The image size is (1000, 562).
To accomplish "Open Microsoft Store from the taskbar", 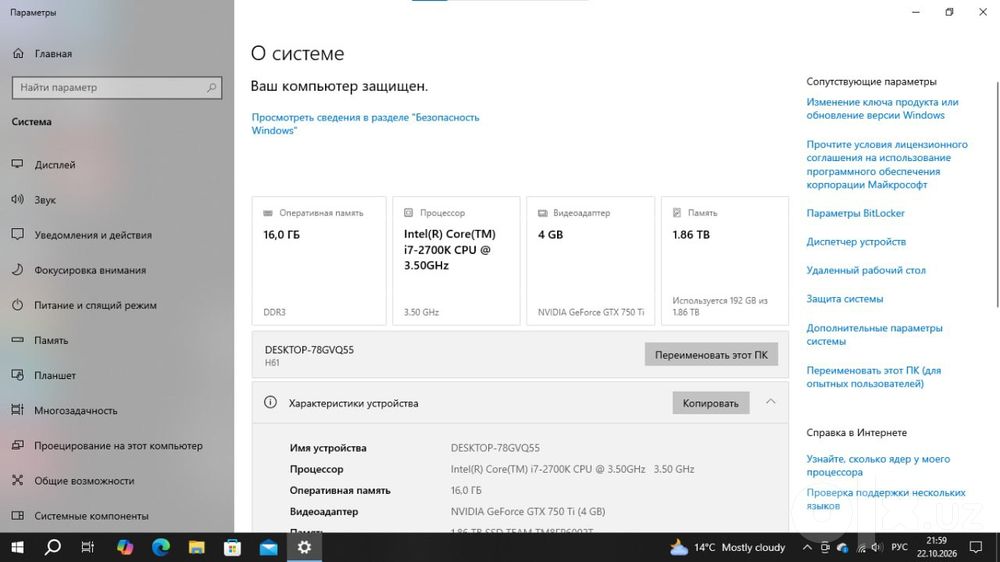I will [232, 547].
